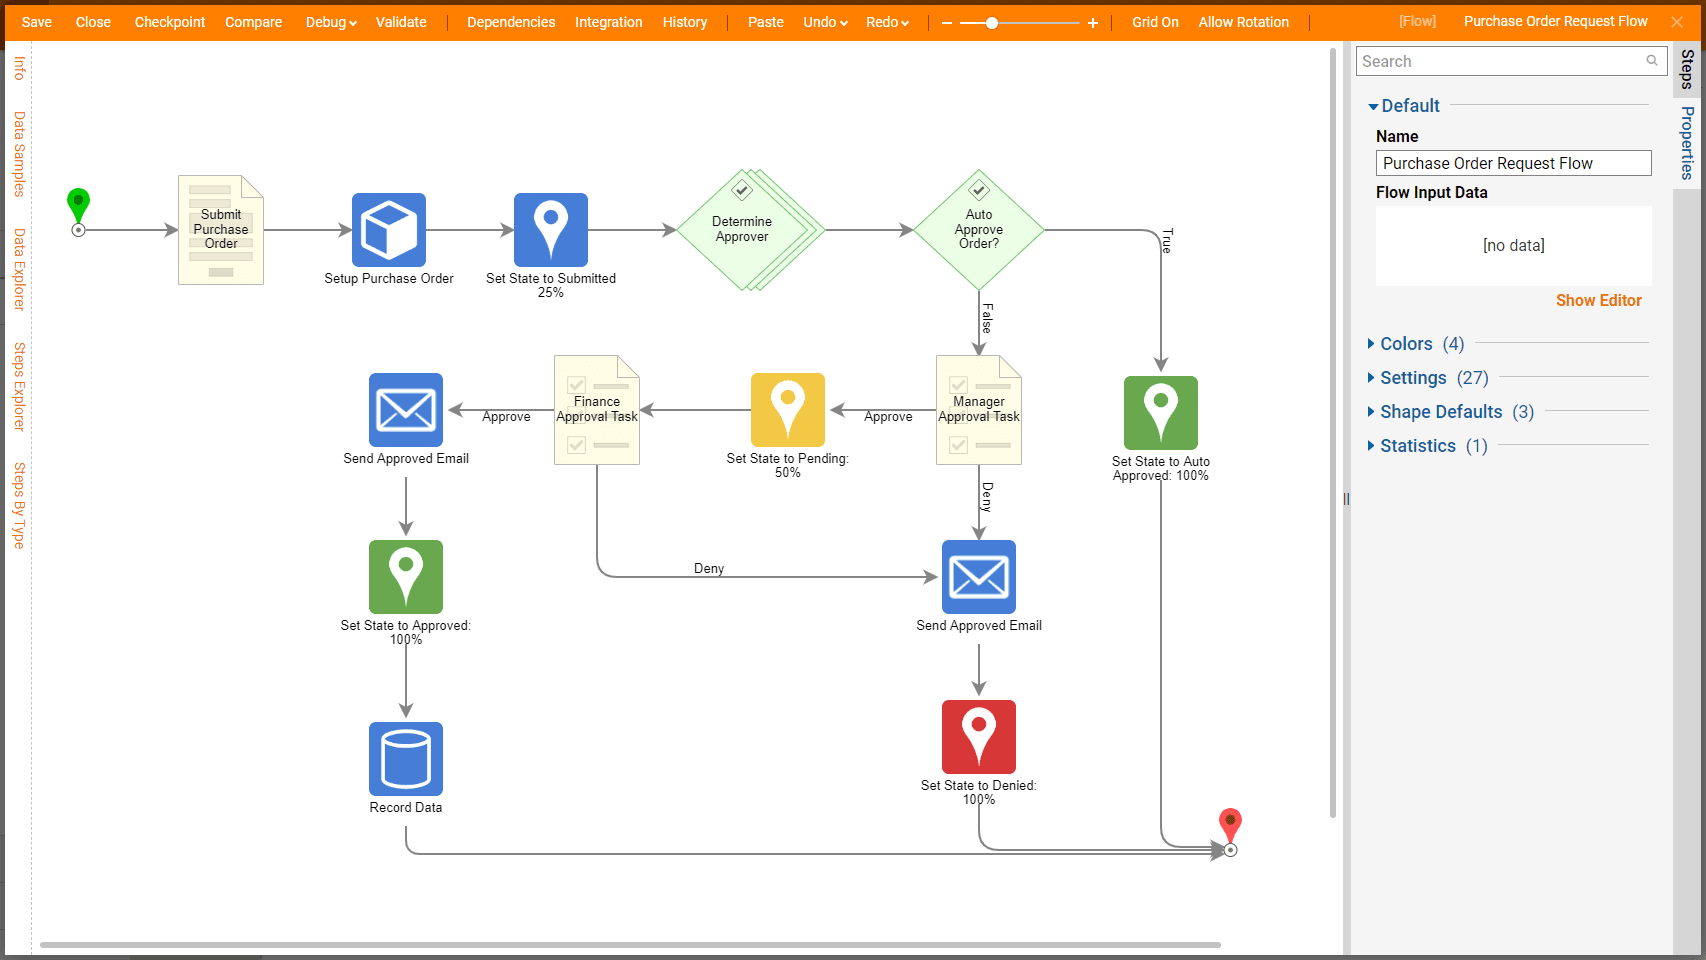Toggle Grid On in the toolbar
This screenshot has width=1706, height=960.
(x=1155, y=22)
